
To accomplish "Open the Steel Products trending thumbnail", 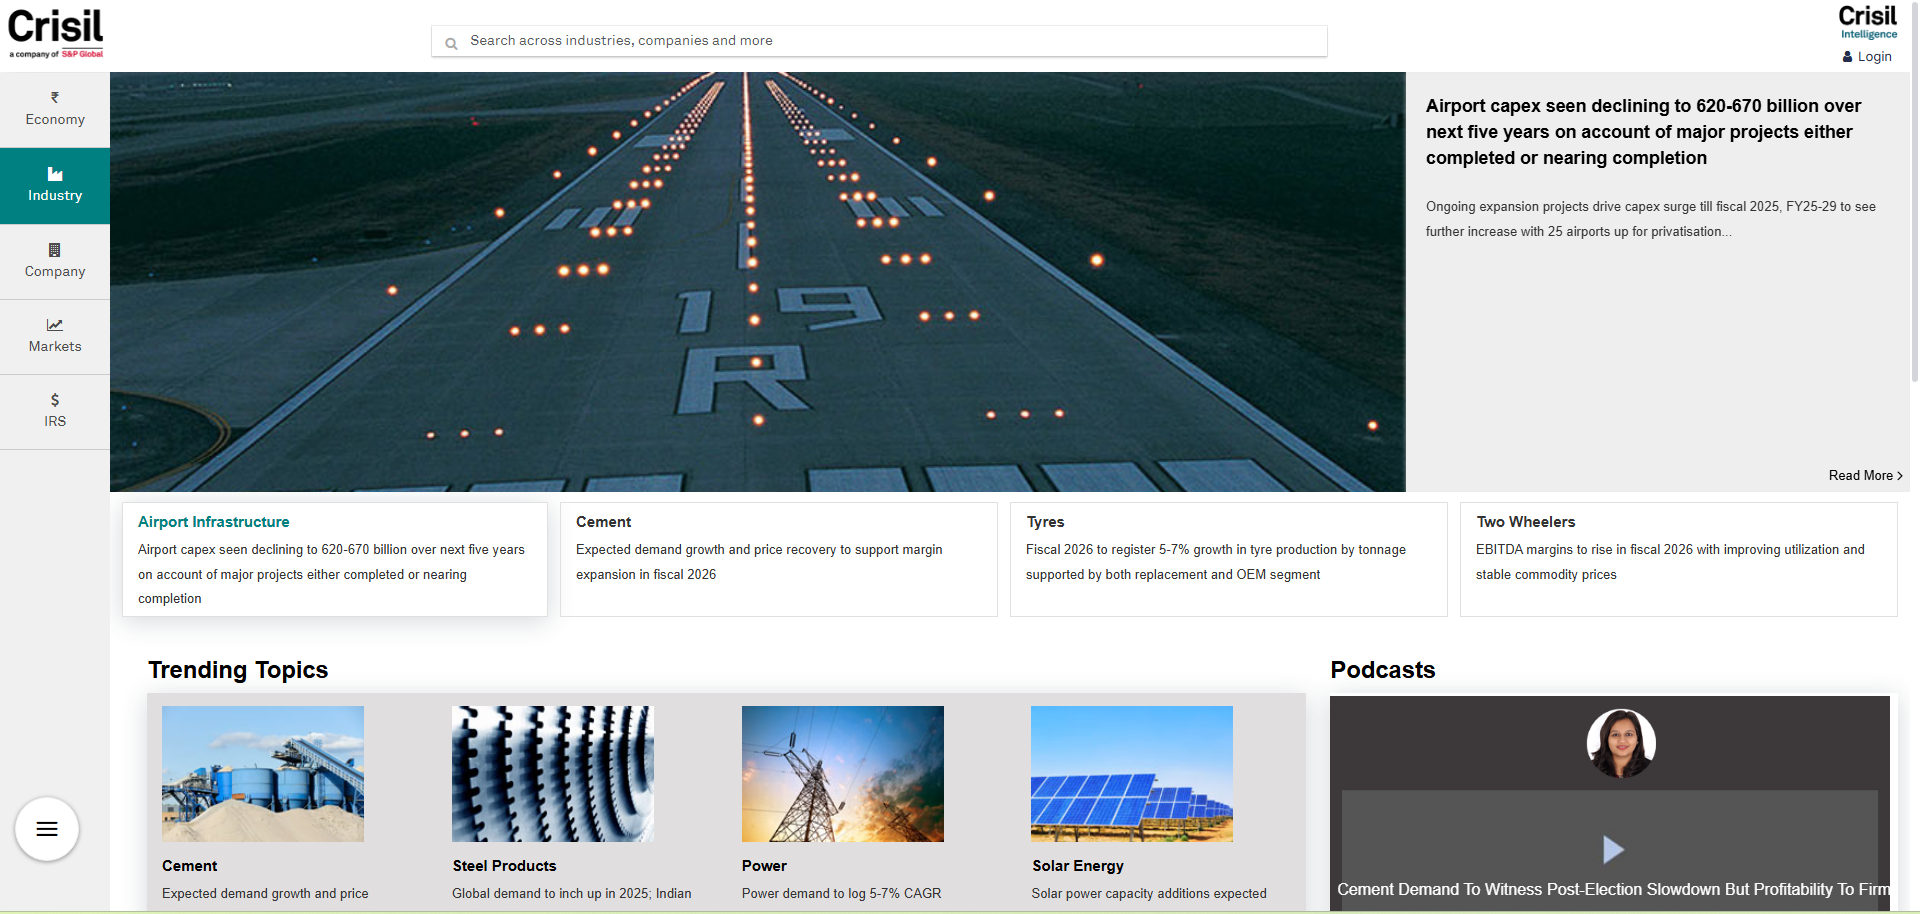I will [x=553, y=774].
